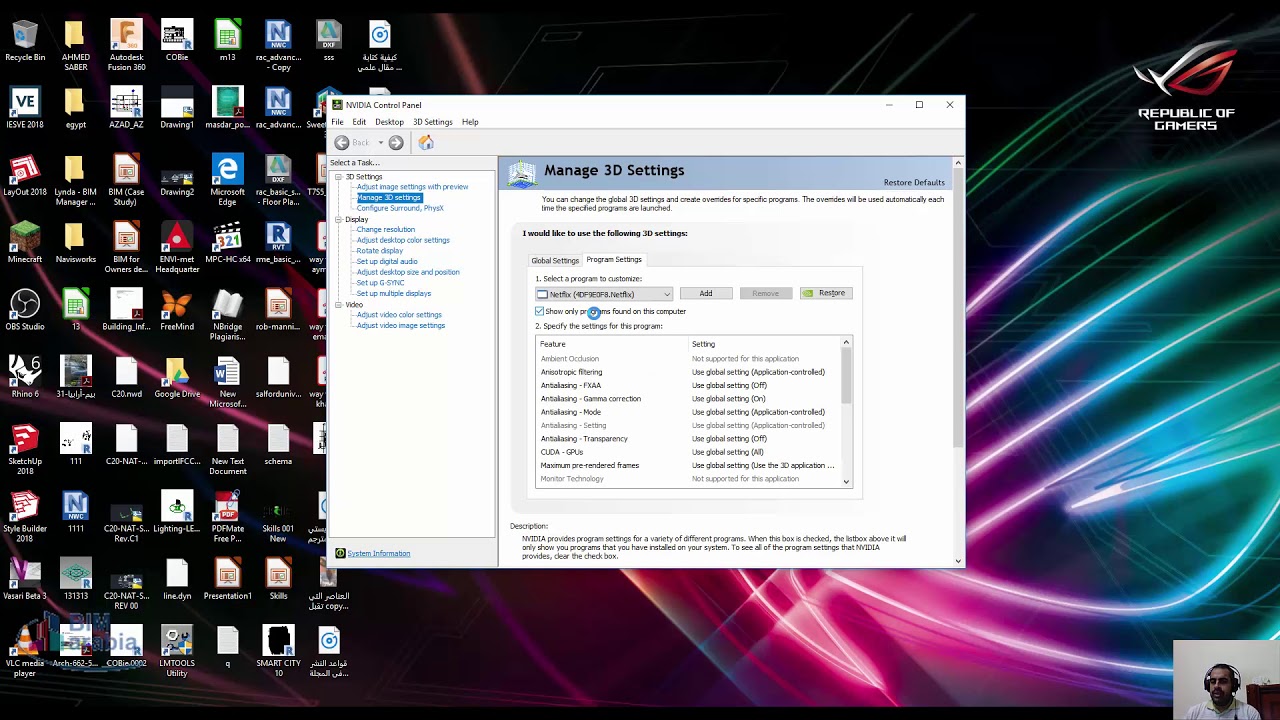Click the Restore button
This screenshot has height=720, width=1280.
click(825, 293)
